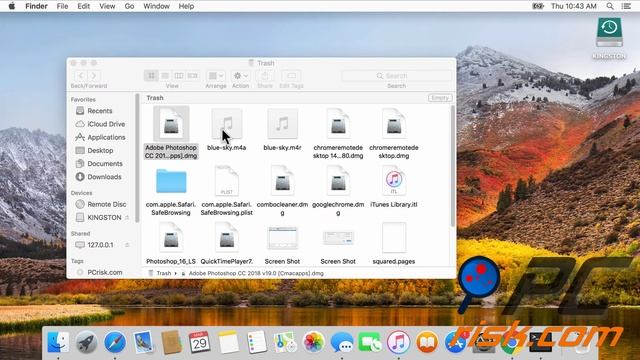Eject the KINGSTON drive
This screenshot has width=640, height=360.
point(127,218)
